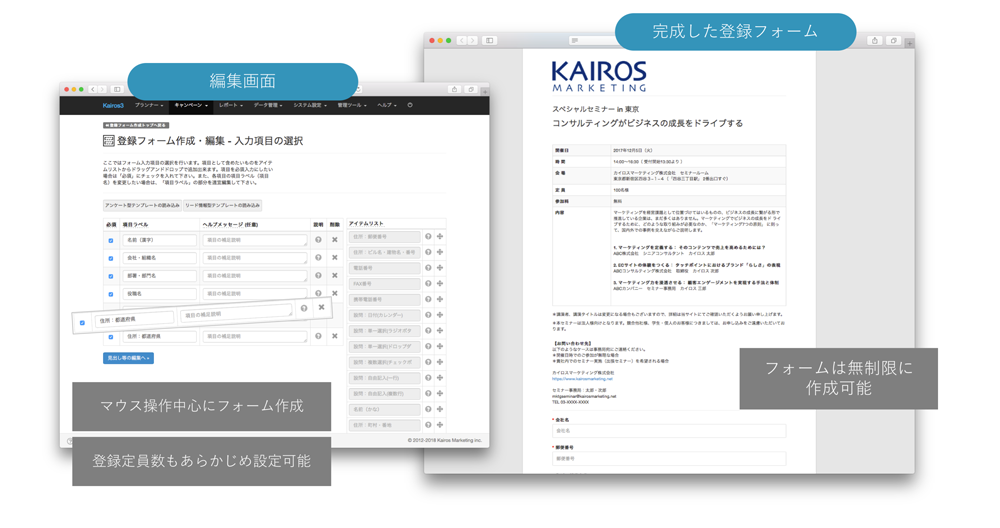Click リード情報型テンプレートの読み込み button
This screenshot has height=528, width=1000.
(x=223, y=205)
